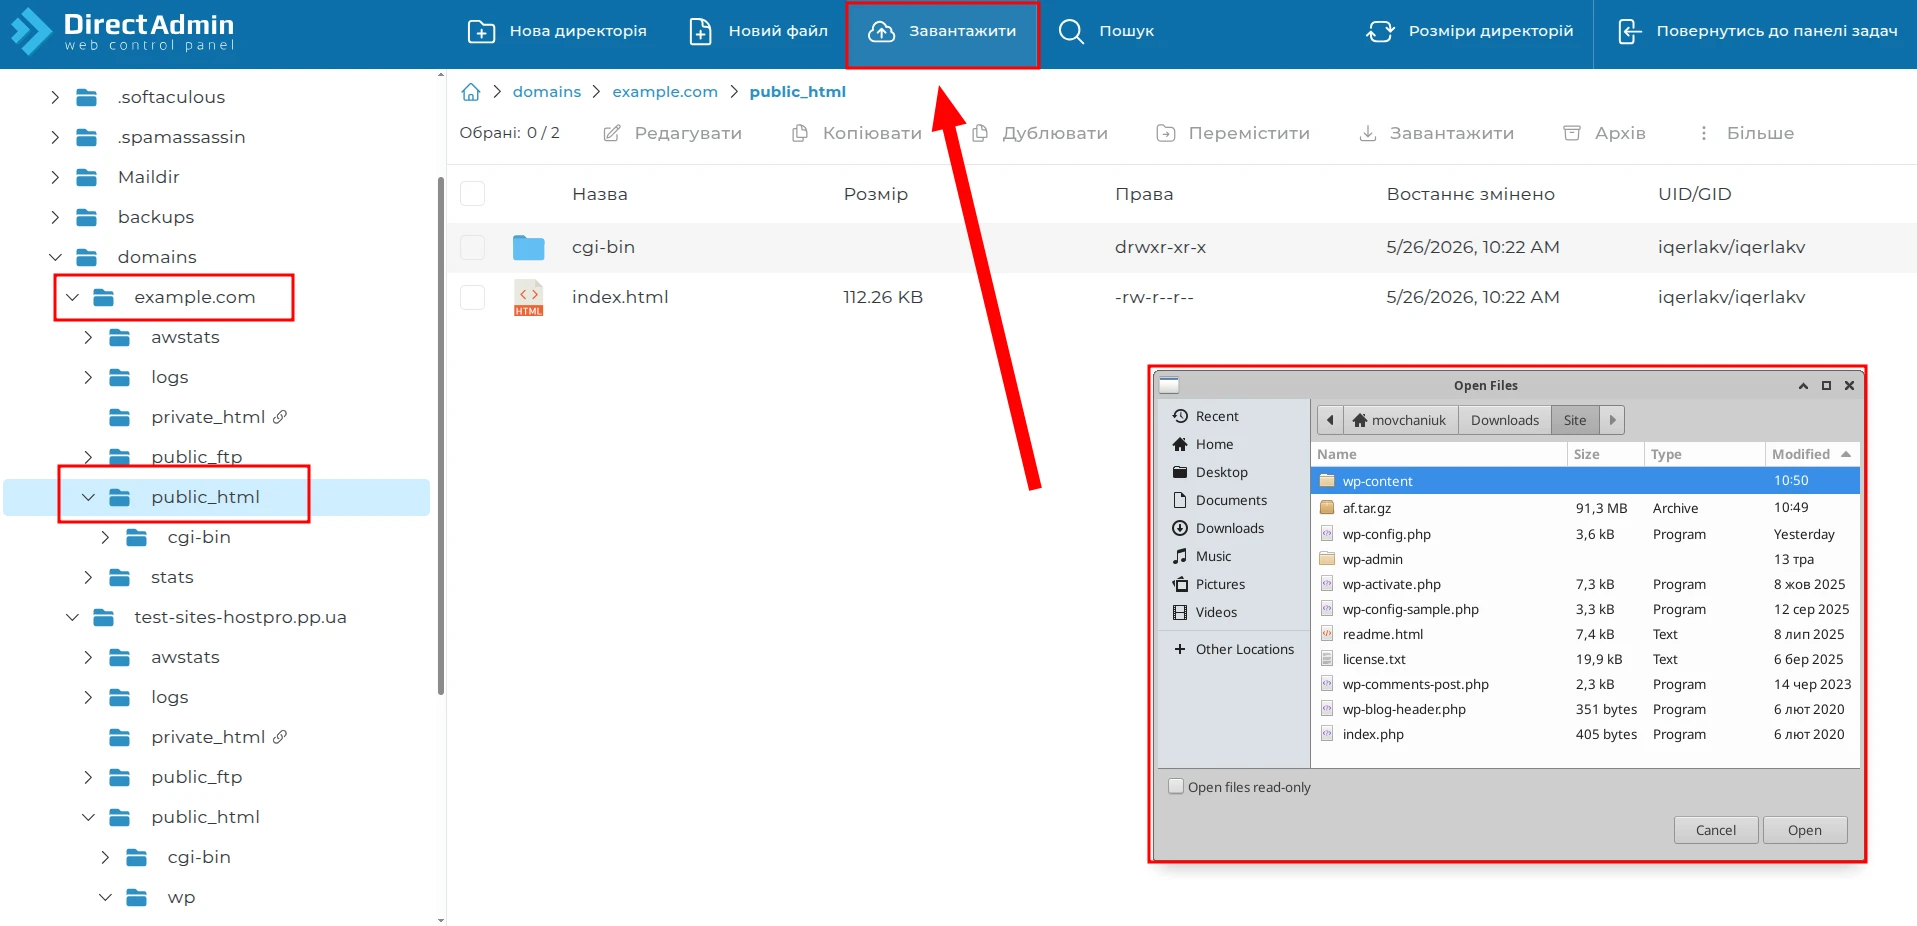Click the Перемістити move icon
Image resolution: width=1917 pixels, height=926 pixels.
[x=1166, y=133]
